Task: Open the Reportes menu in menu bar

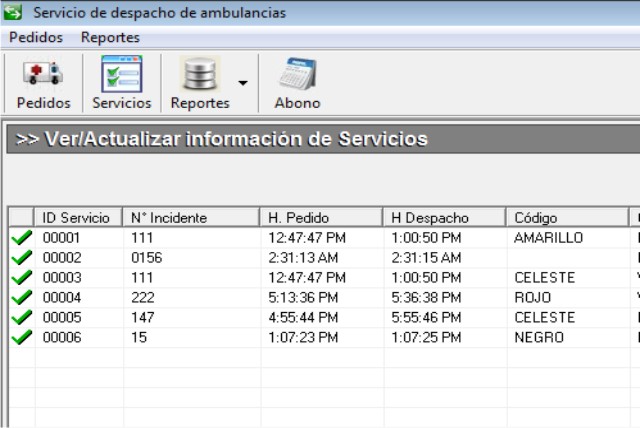Action: [110, 38]
